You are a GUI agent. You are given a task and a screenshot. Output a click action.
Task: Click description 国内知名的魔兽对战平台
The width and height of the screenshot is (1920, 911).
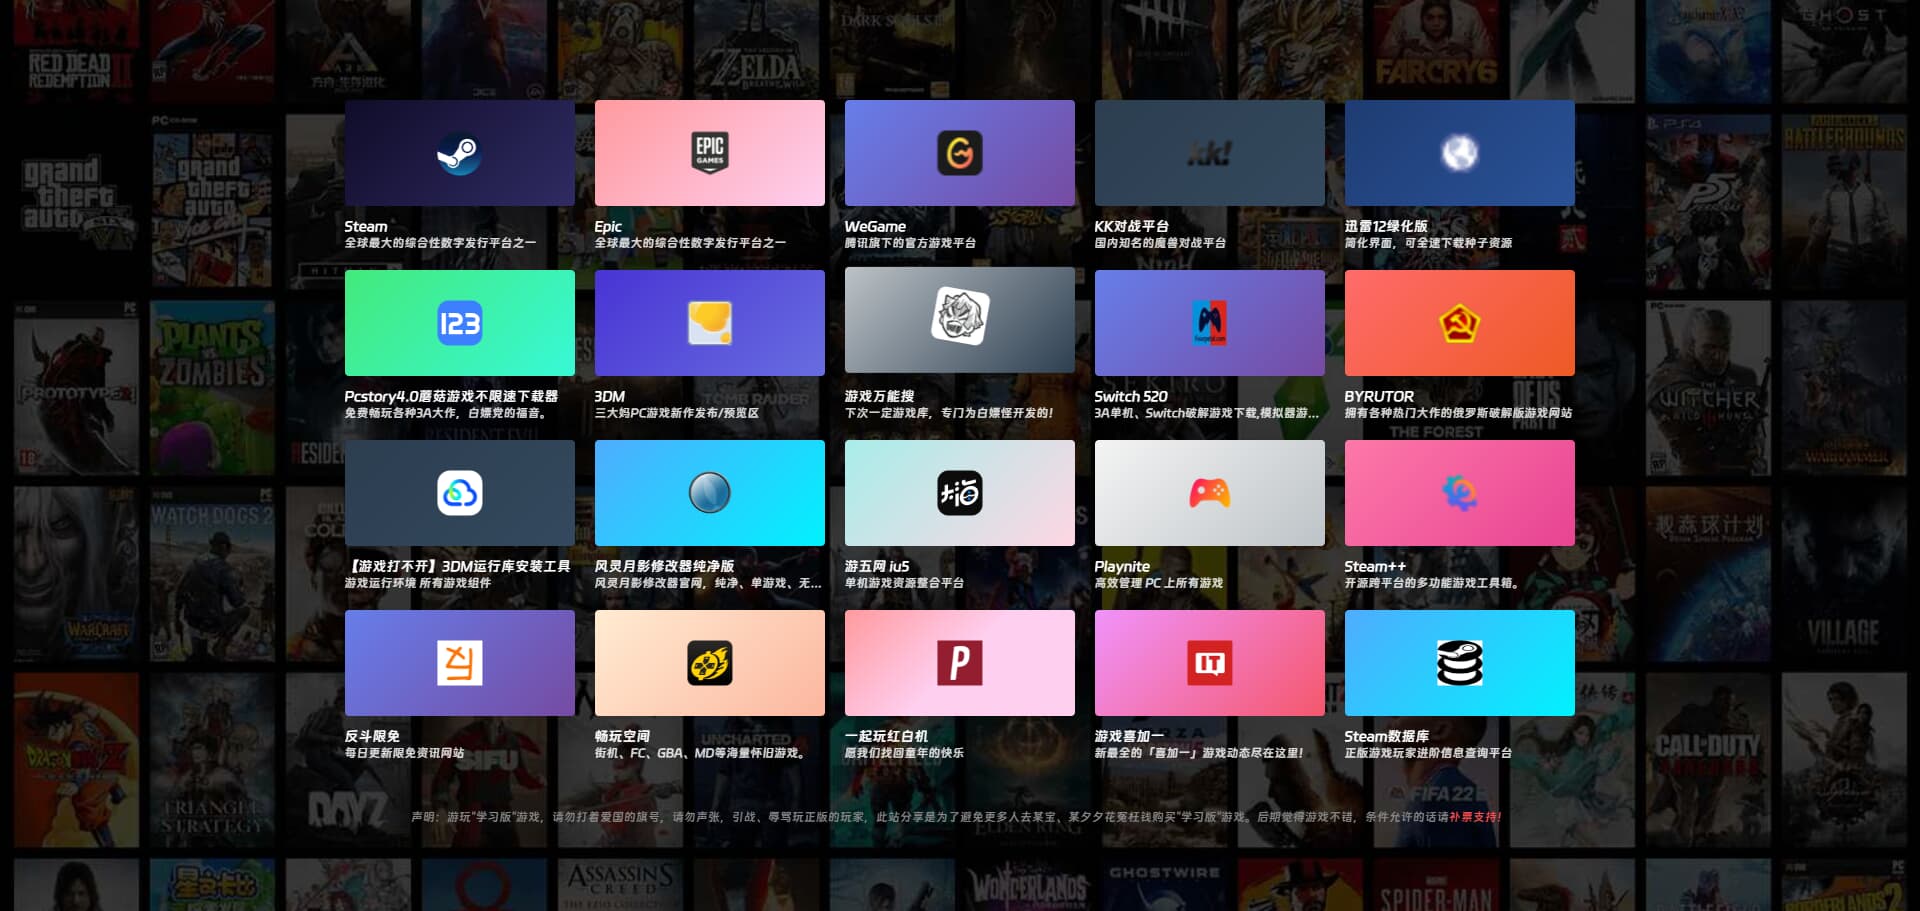(1160, 243)
